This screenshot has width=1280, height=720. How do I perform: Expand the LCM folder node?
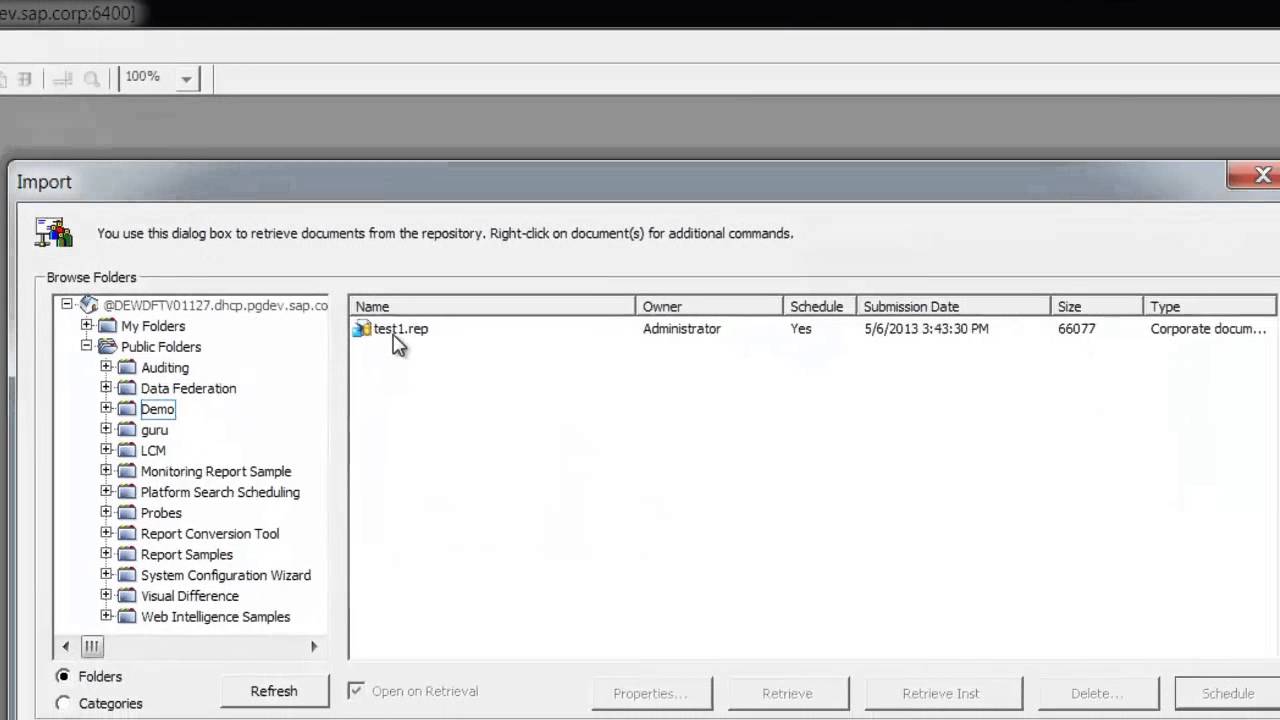pyautogui.click(x=106, y=450)
